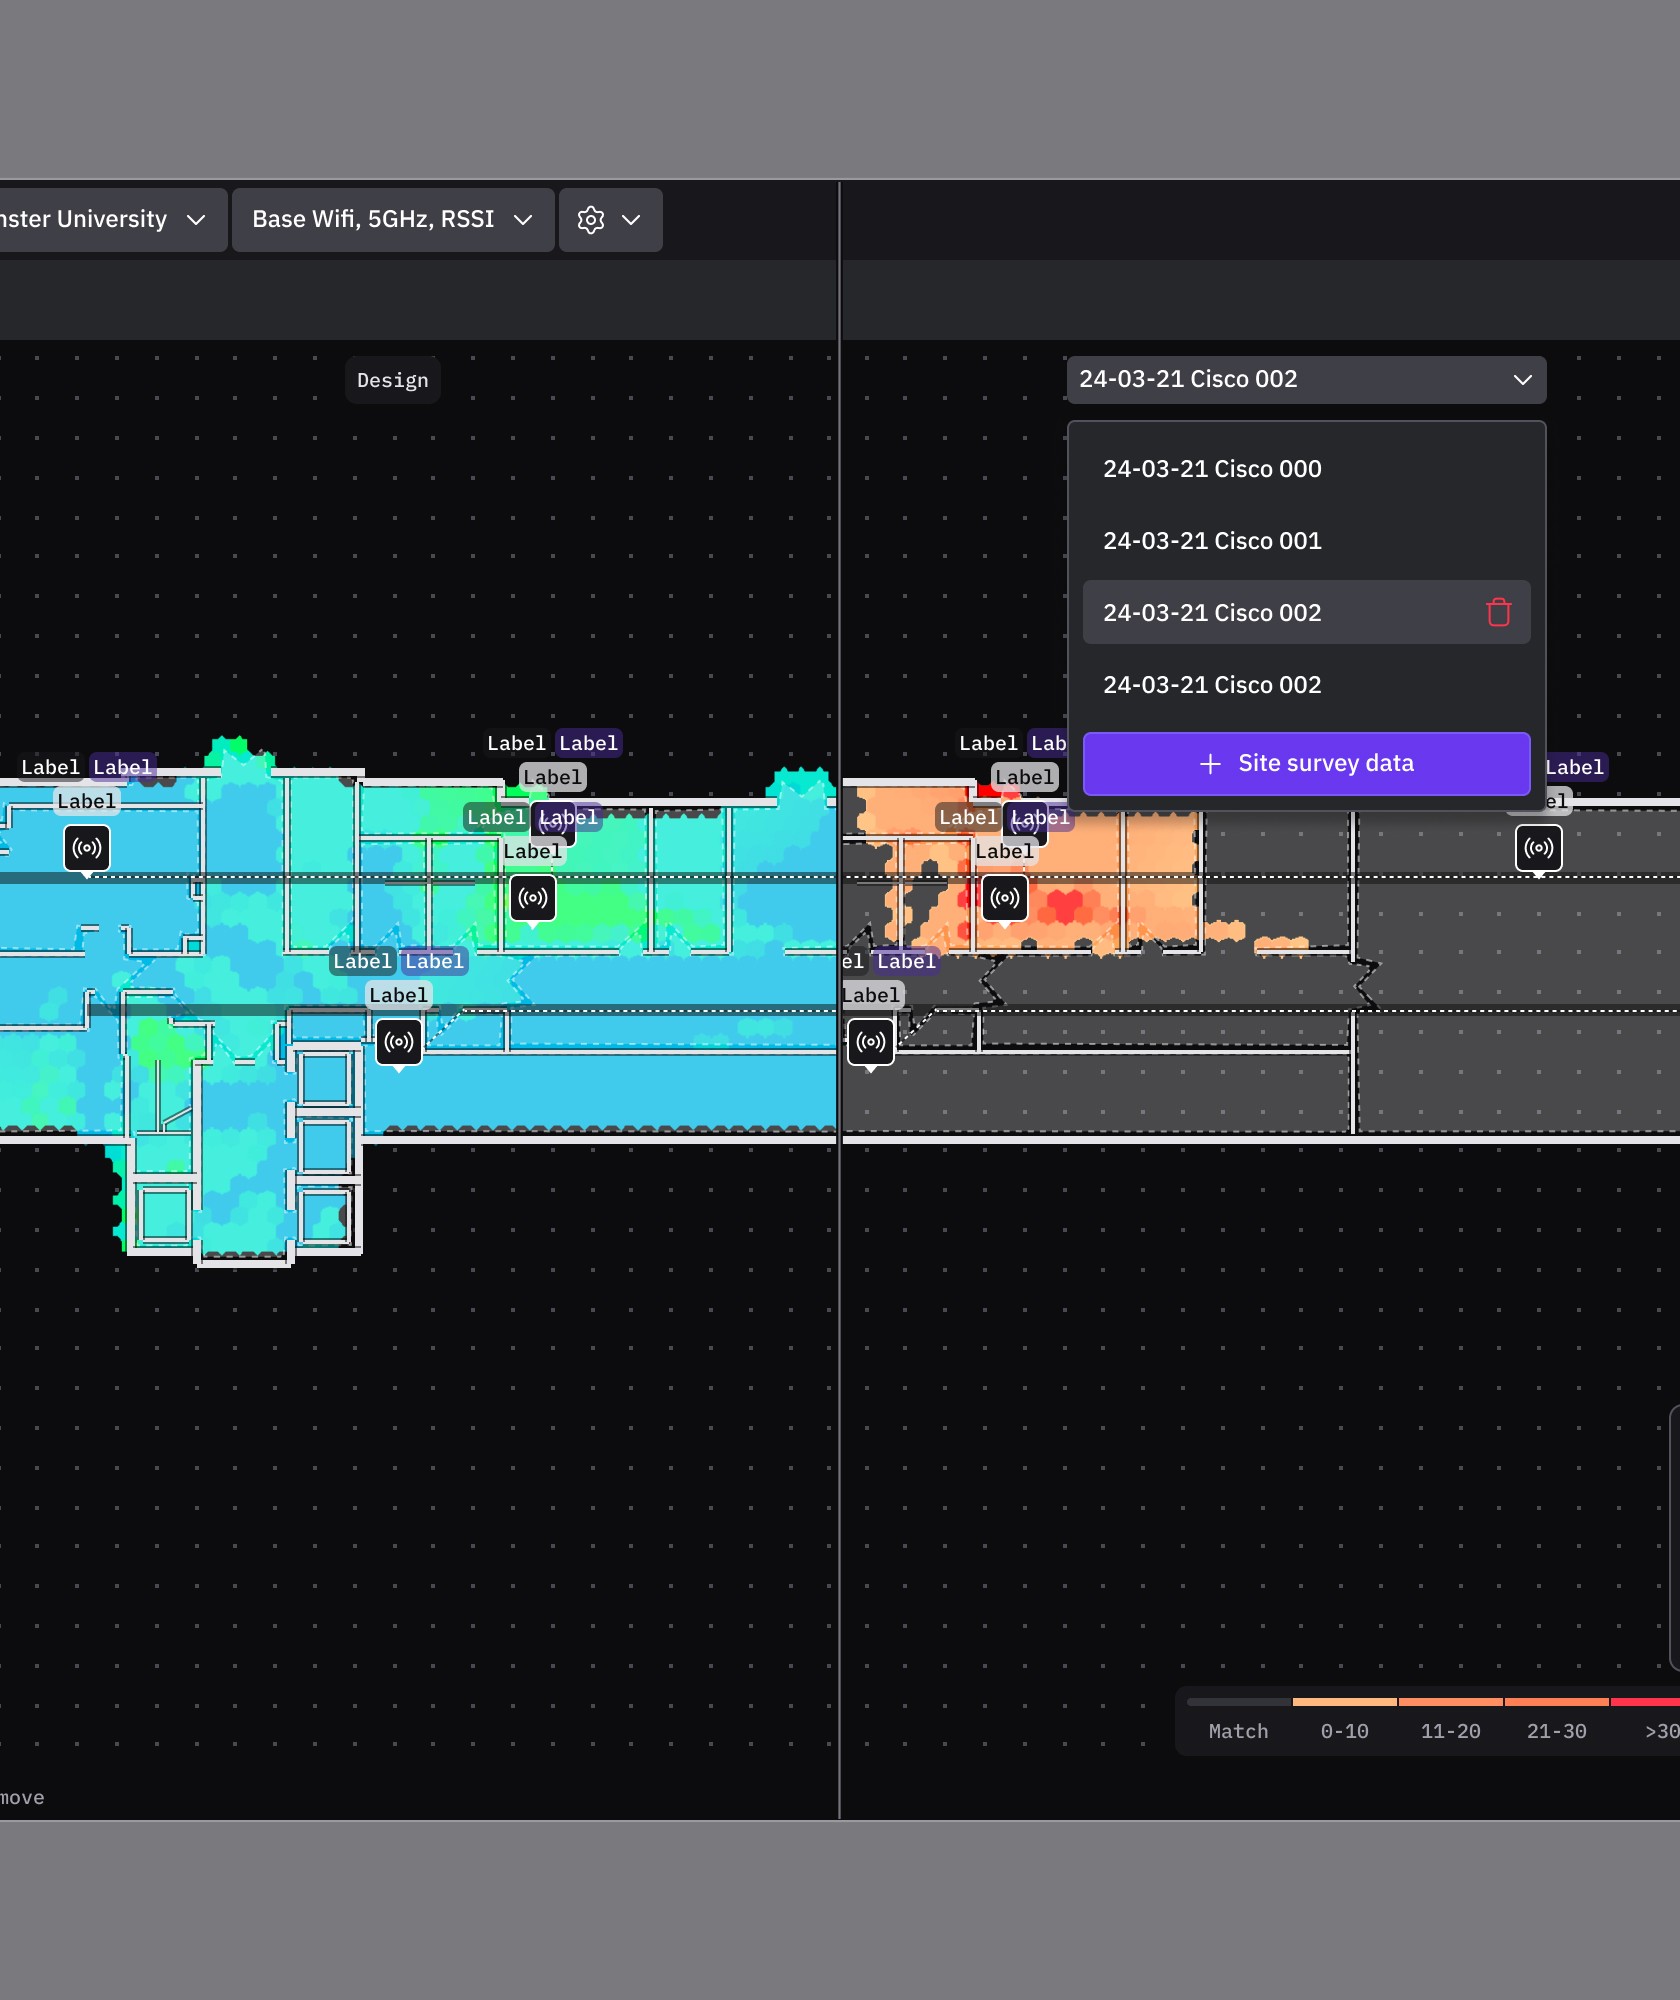Click the 0-10 legend segment
The image size is (1680, 2000).
tap(1344, 1720)
